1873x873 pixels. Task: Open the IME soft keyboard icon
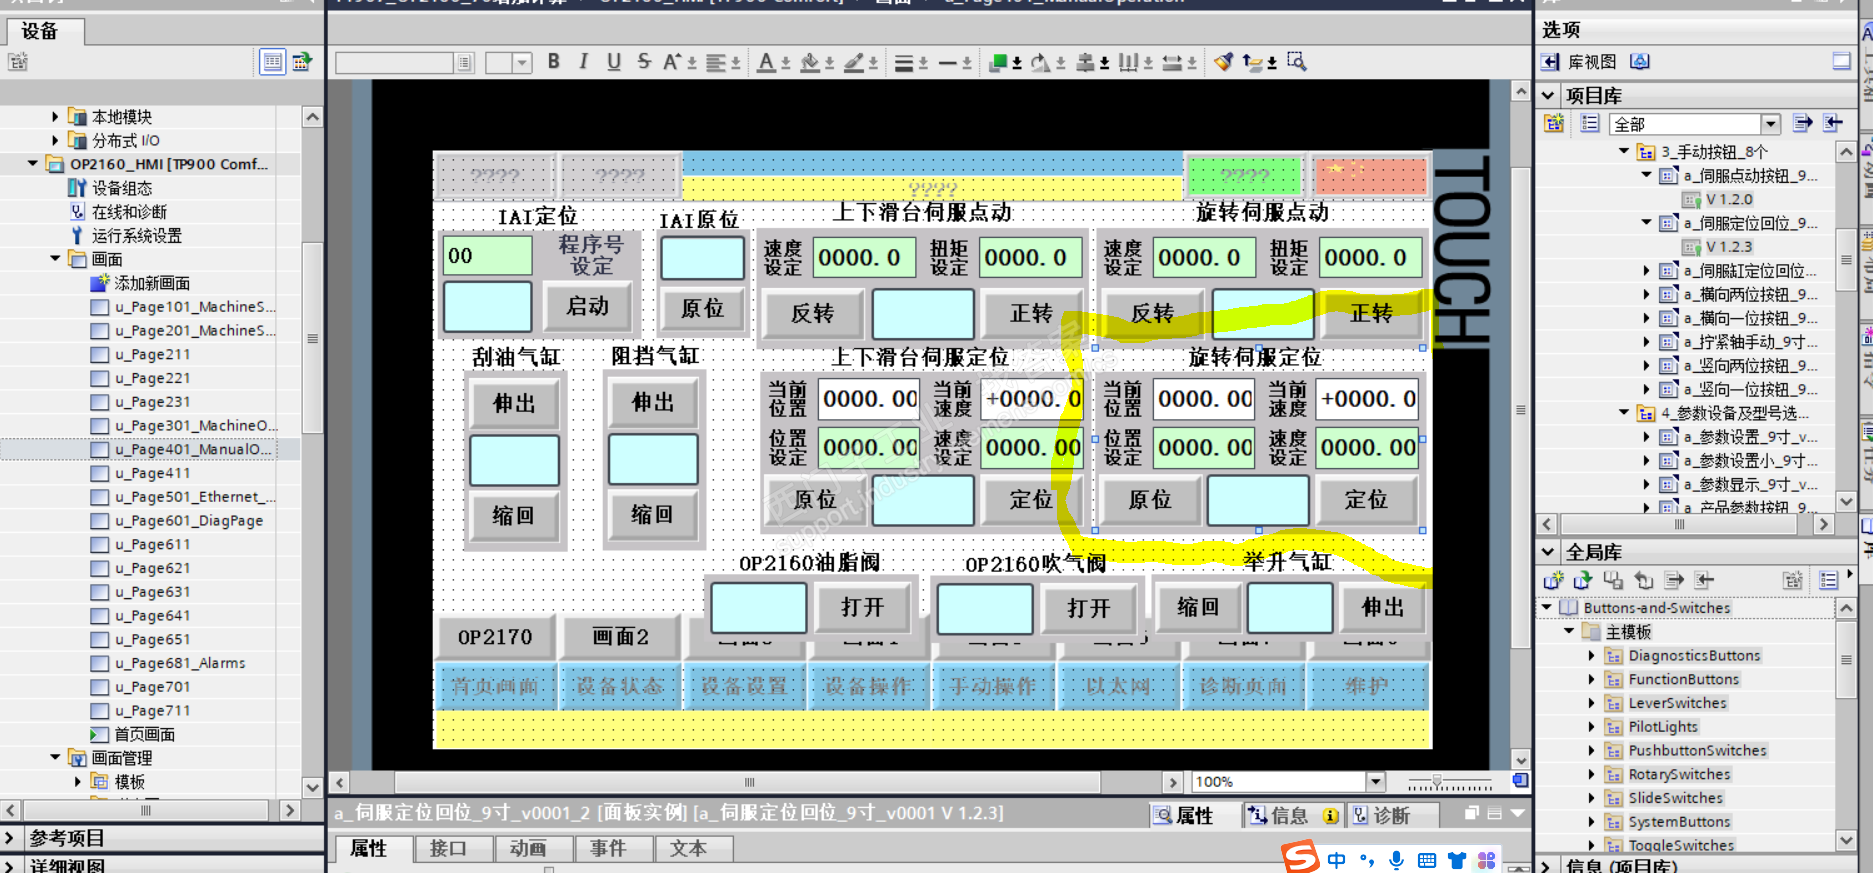(1427, 860)
